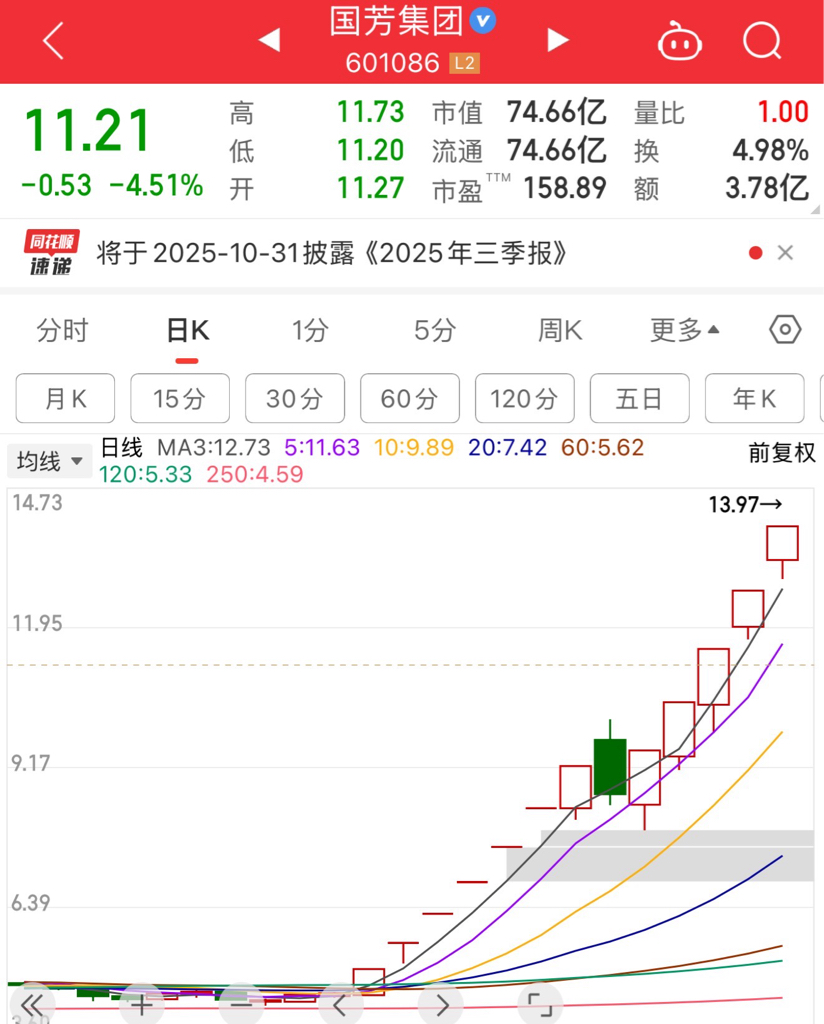Choose the 年K period button
The height and width of the screenshot is (1024, 824).
(x=754, y=398)
